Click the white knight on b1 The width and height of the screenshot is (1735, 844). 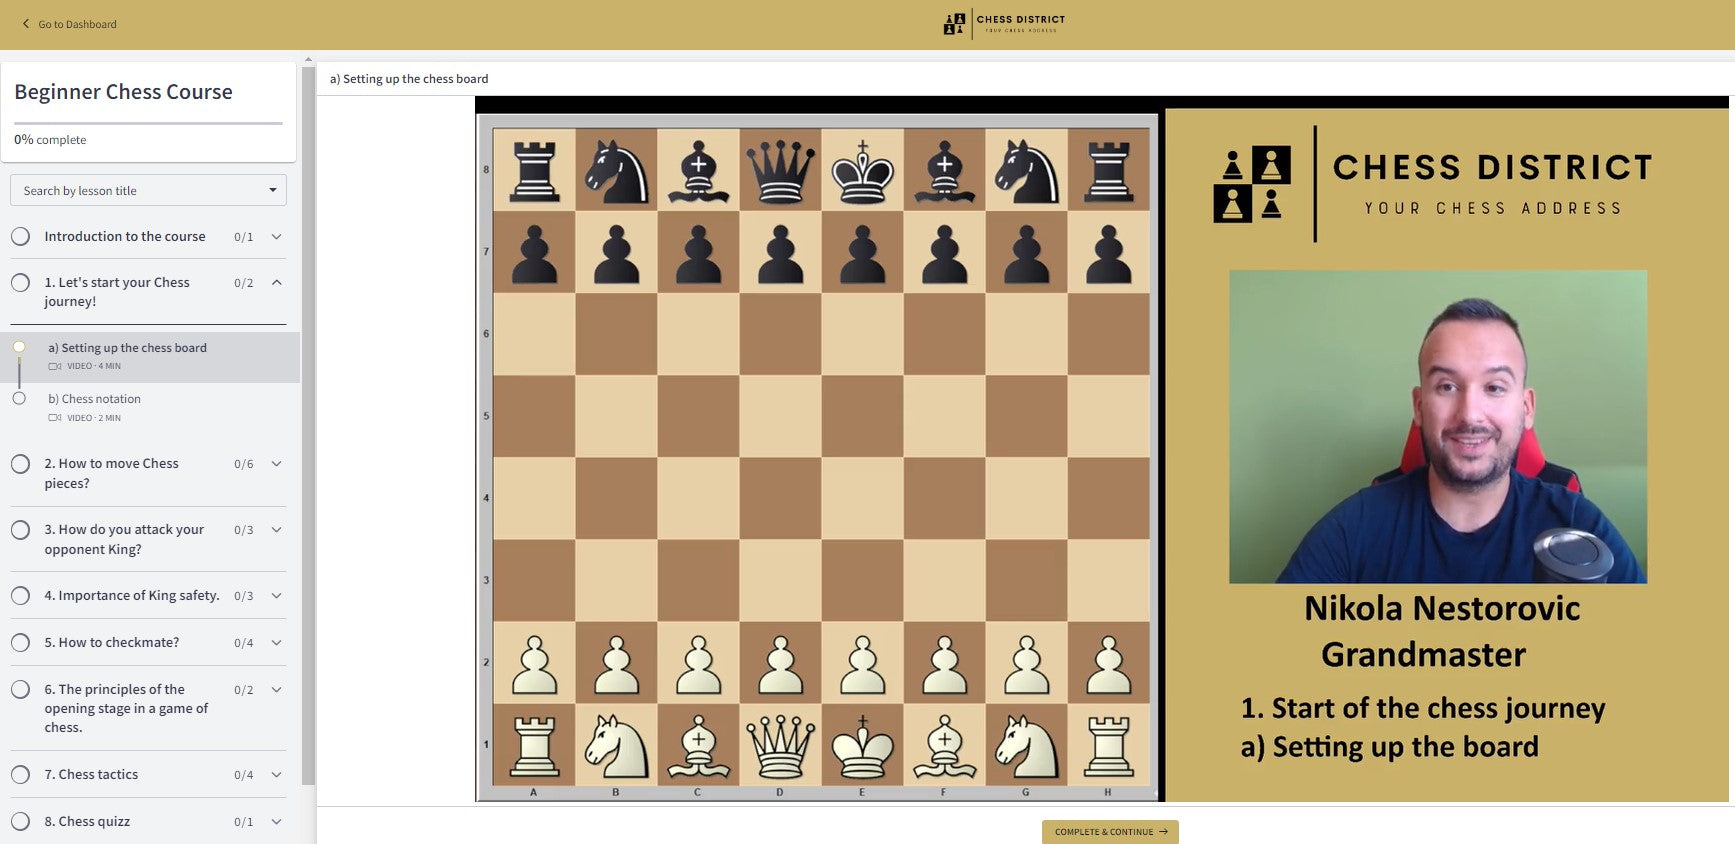point(616,746)
